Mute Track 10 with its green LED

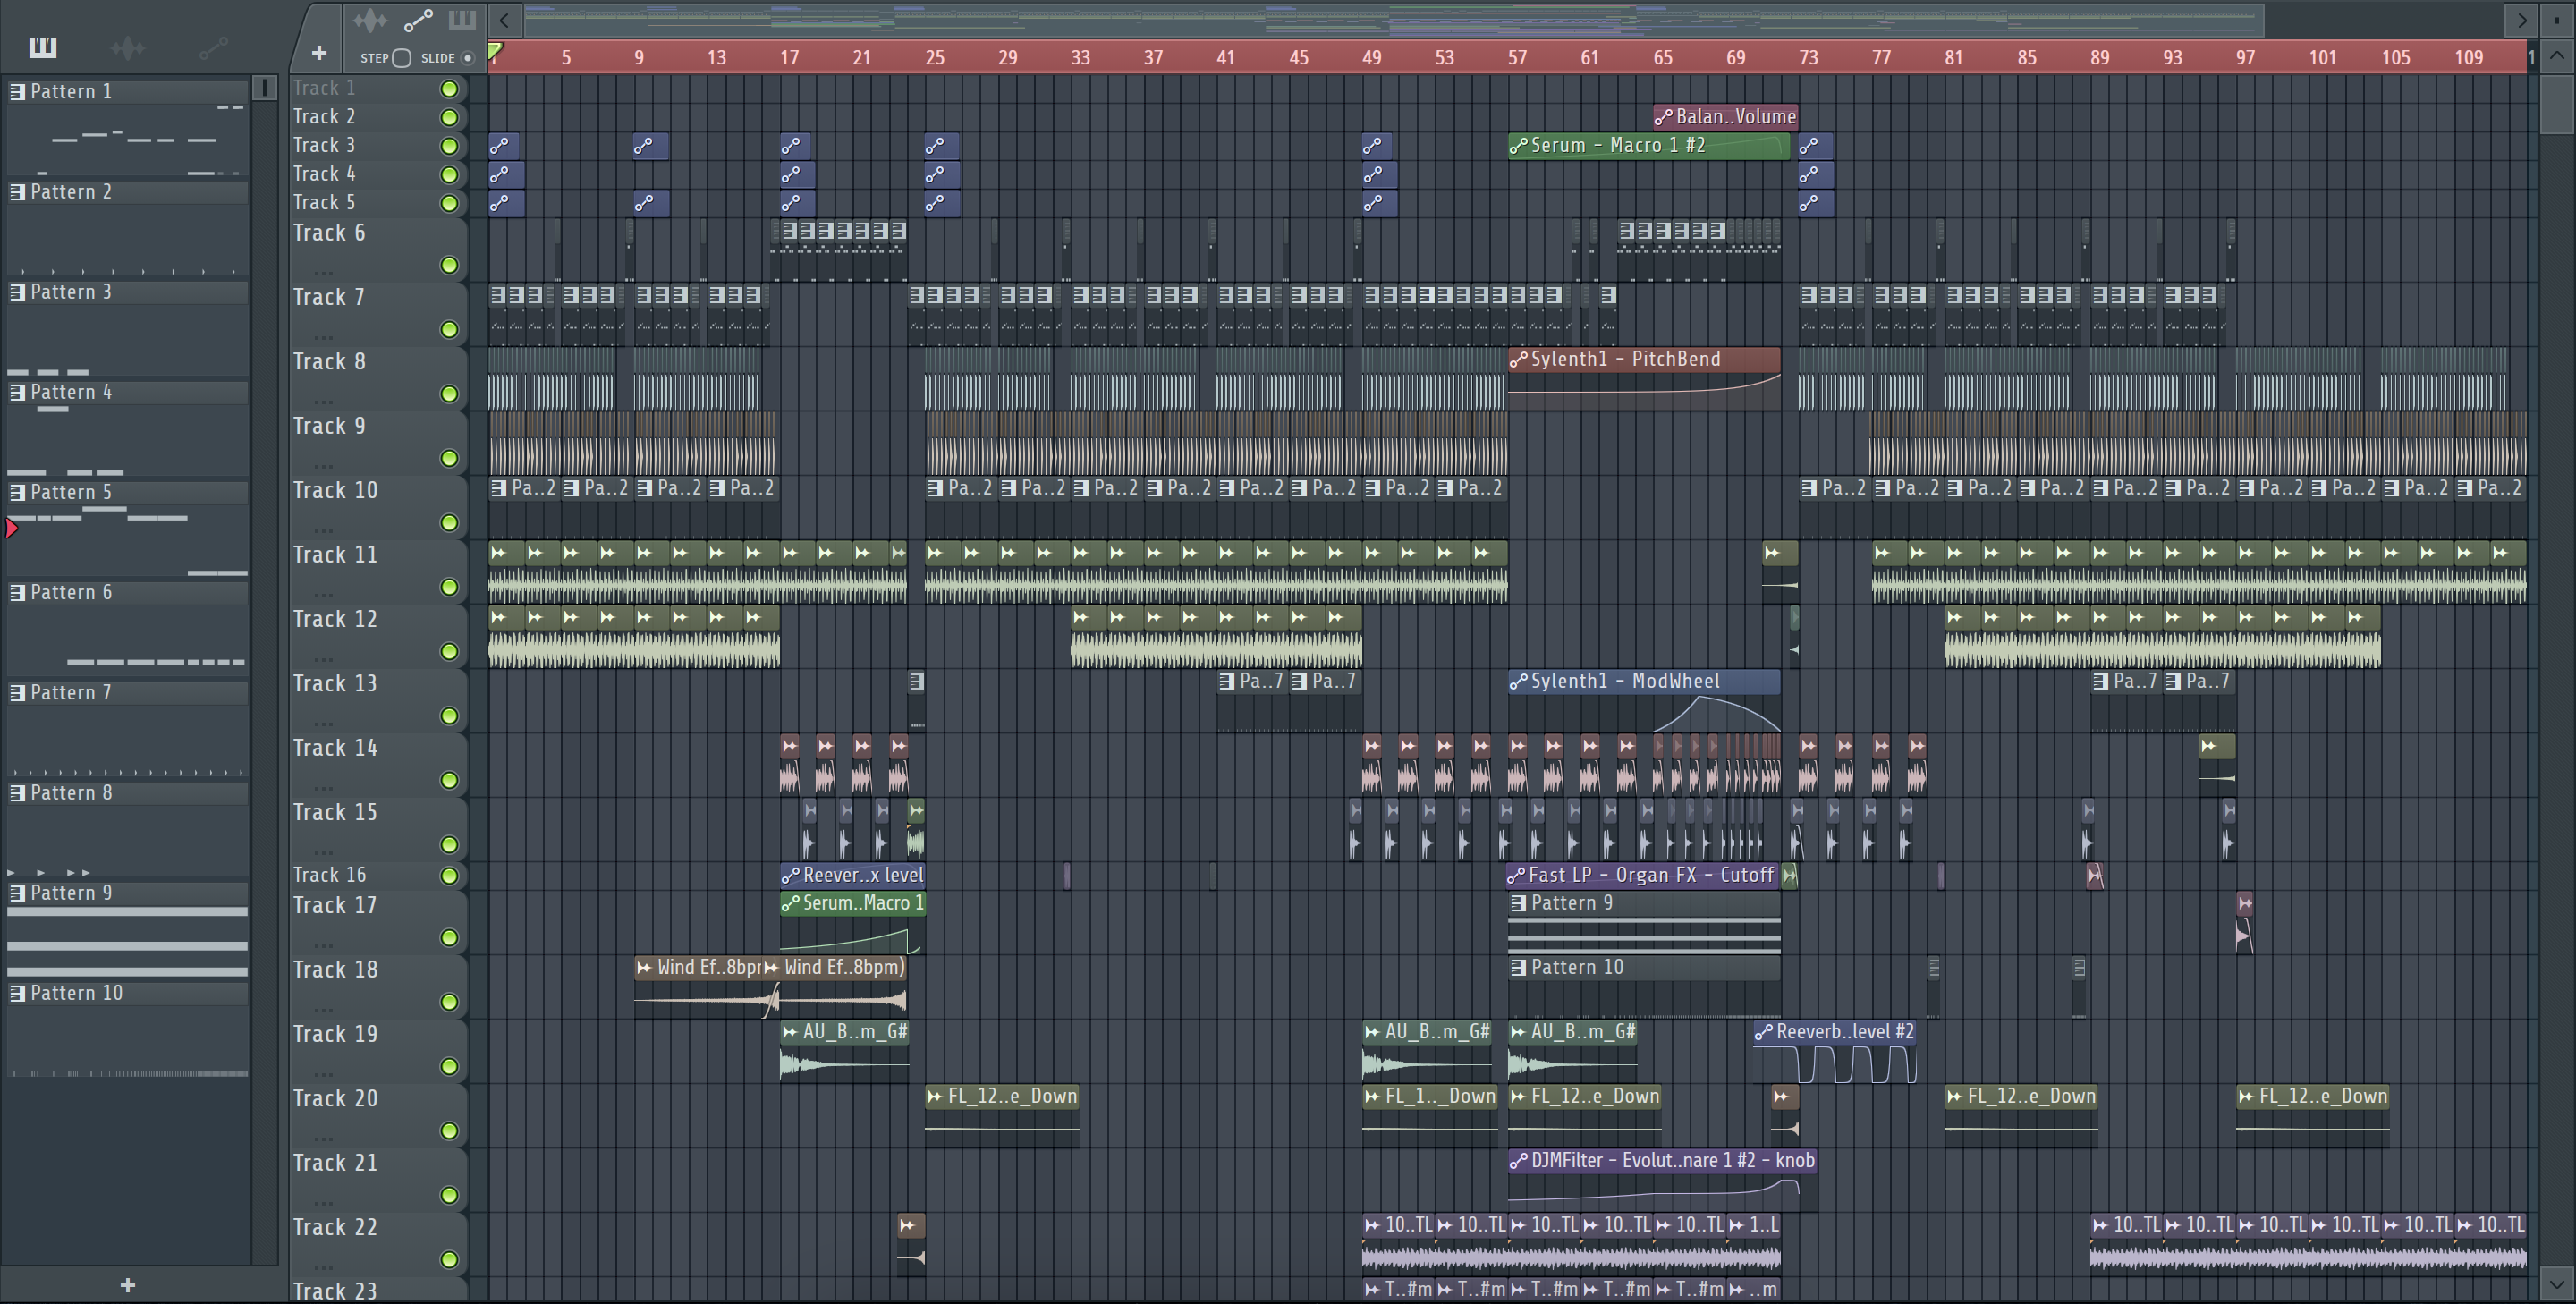click(450, 522)
